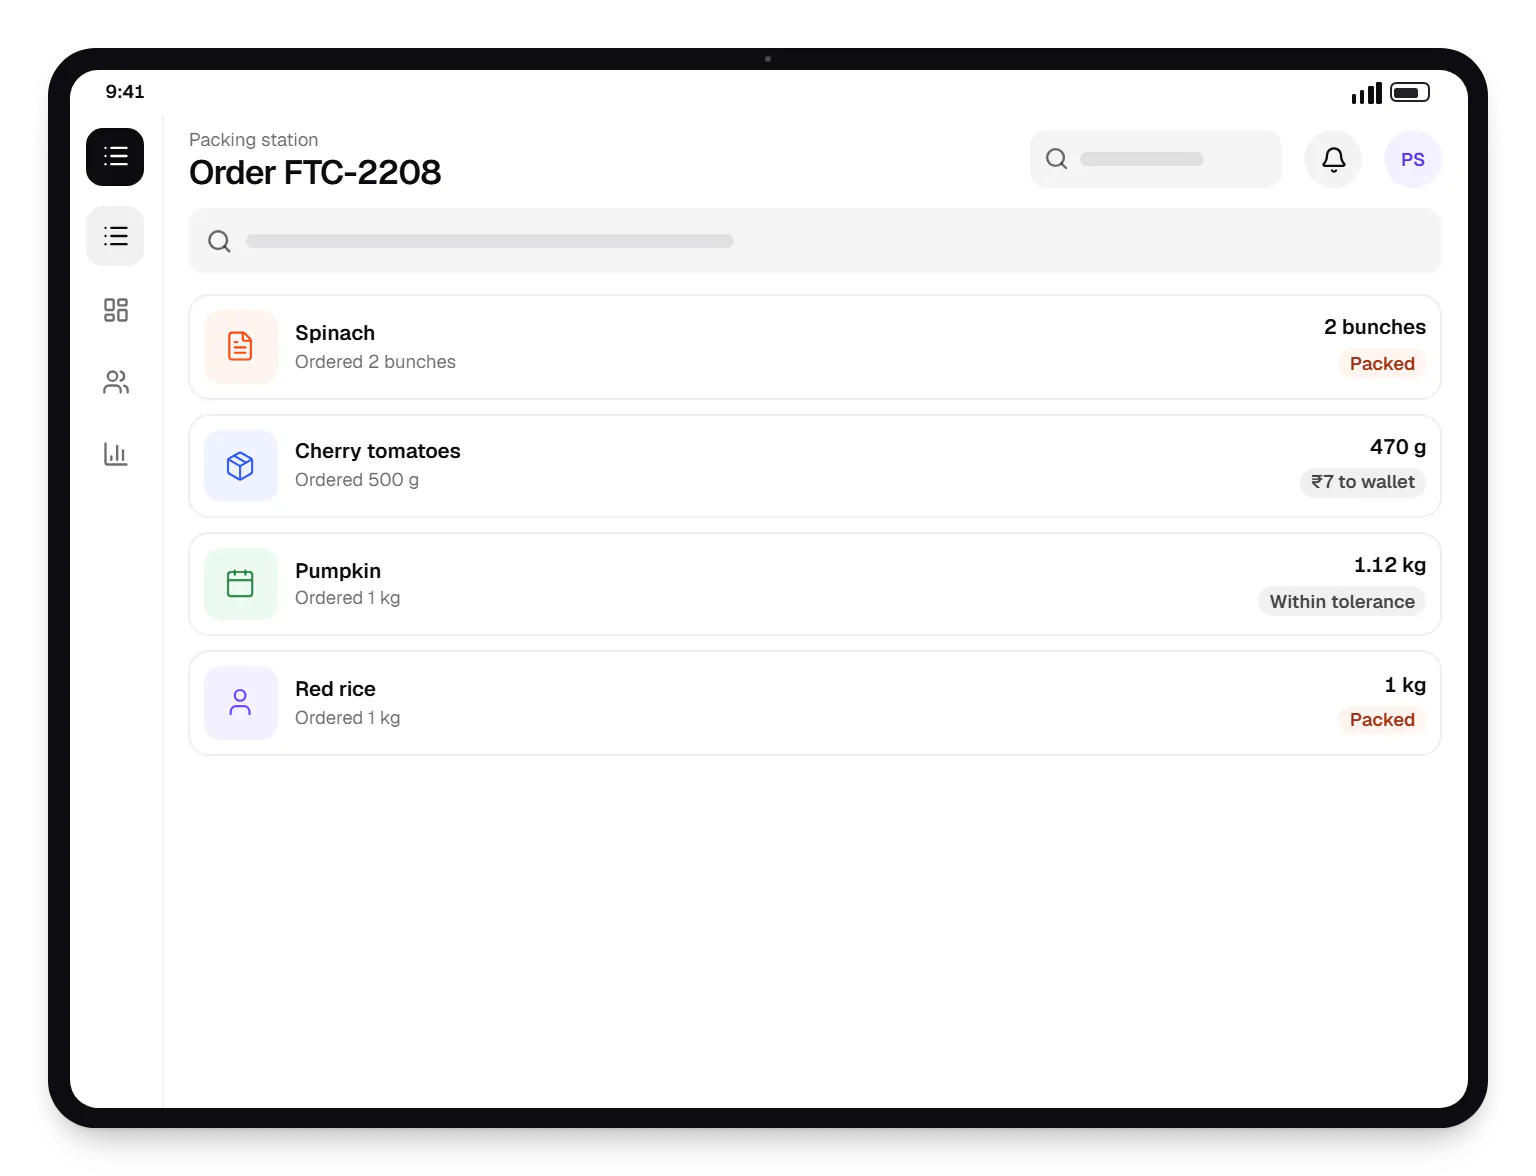The image size is (1536, 1176).
Task: Click the ₹7 to wallet badge
Action: pos(1363,482)
